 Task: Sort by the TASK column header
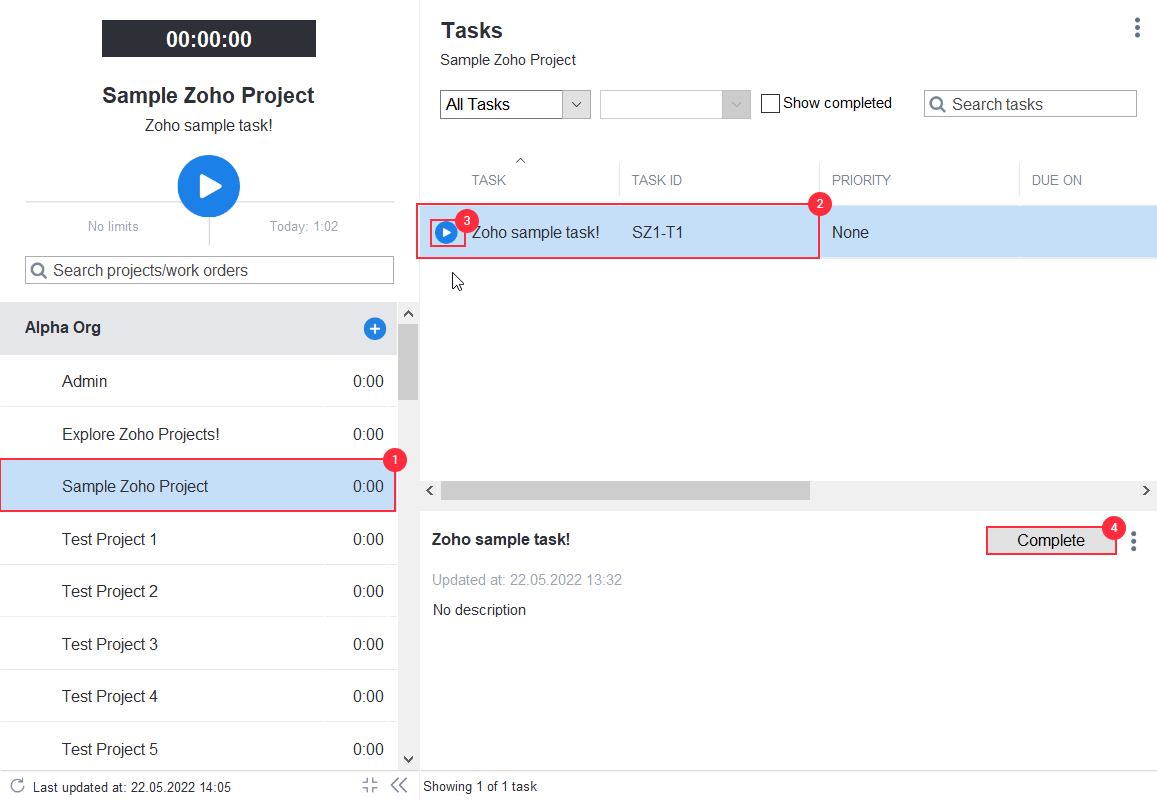[x=488, y=180]
